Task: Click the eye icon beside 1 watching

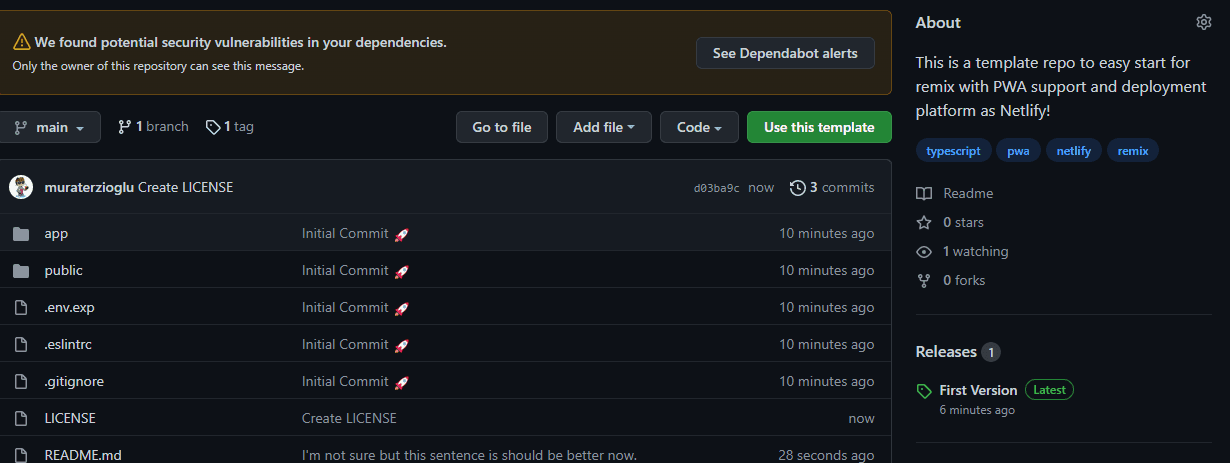Action: coord(924,251)
